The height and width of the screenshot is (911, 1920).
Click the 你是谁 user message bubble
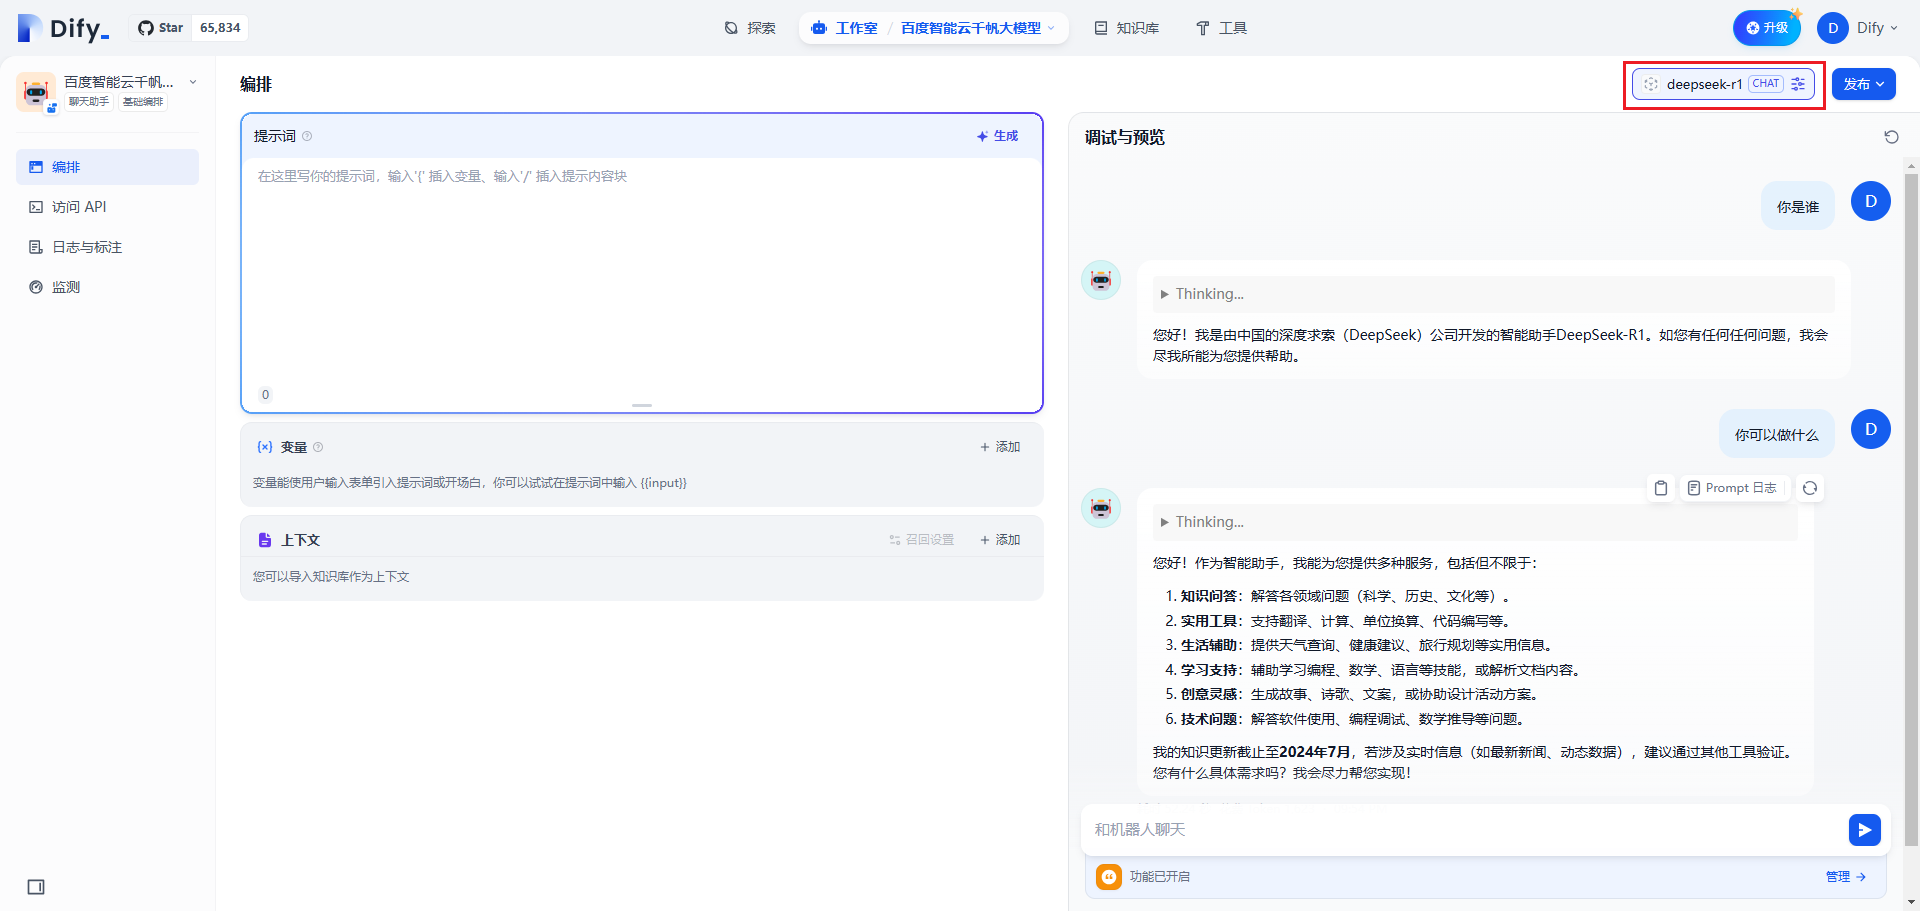pyautogui.click(x=1798, y=206)
